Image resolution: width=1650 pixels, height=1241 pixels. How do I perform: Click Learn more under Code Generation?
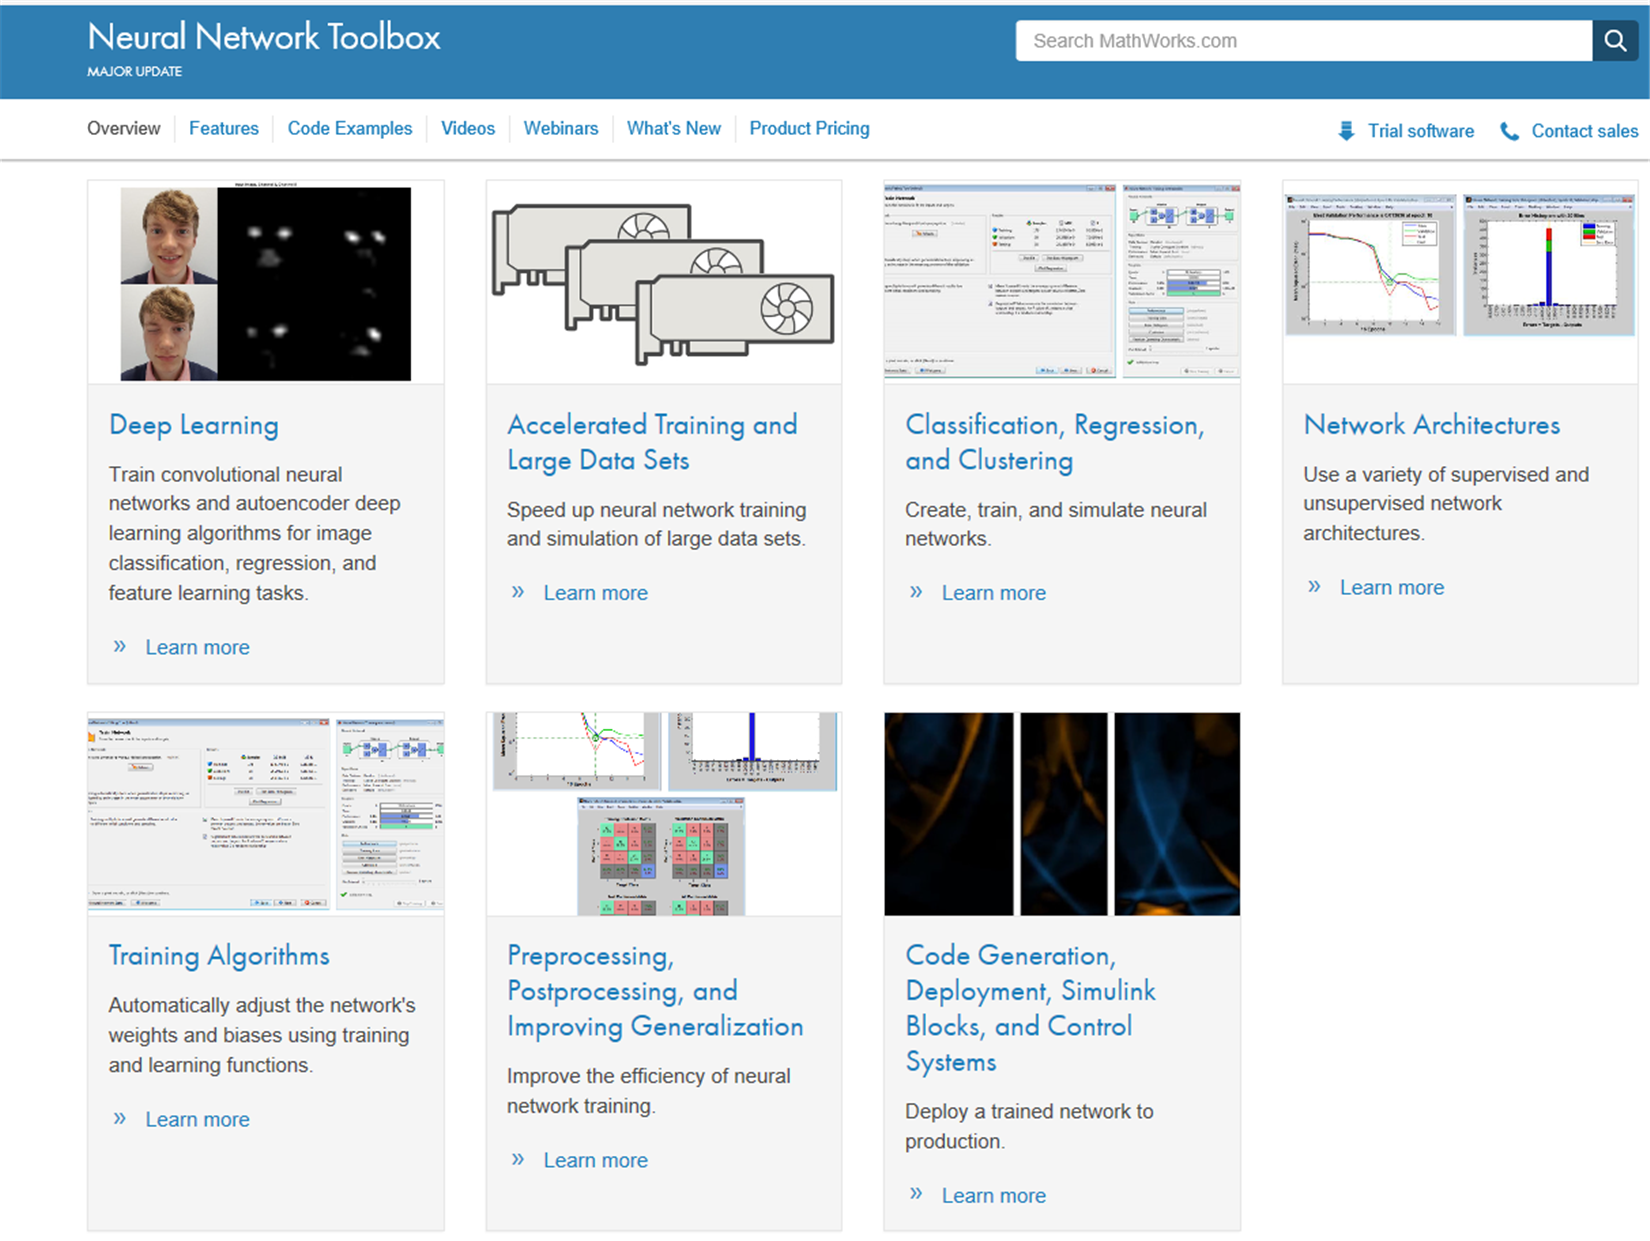coord(994,1195)
